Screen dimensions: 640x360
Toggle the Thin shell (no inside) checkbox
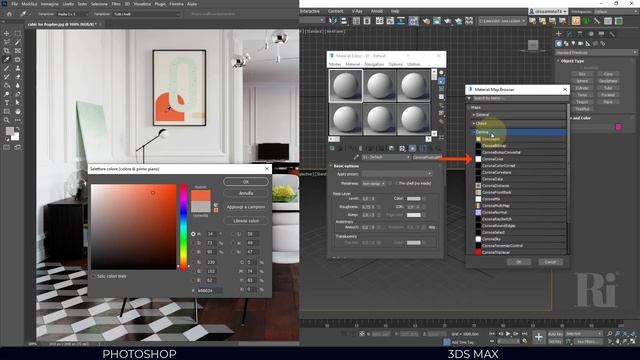[396, 184]
